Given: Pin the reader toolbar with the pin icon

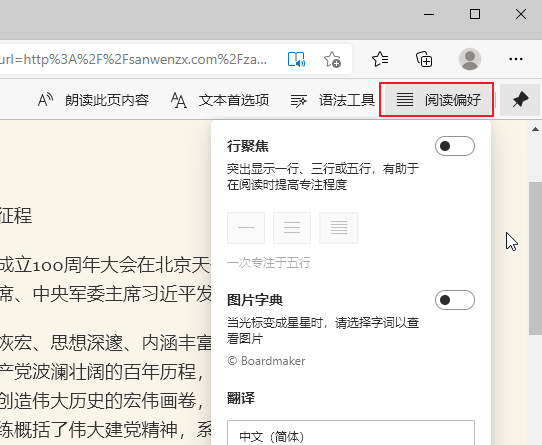Looking at the screenshot, I should pyautogui.click(x=520, y=100).
